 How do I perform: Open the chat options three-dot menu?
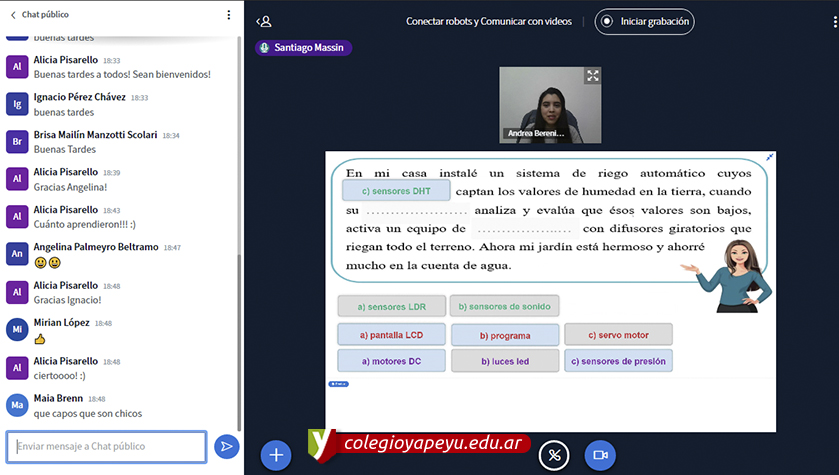pyautogui.click(x=228, y=15)
